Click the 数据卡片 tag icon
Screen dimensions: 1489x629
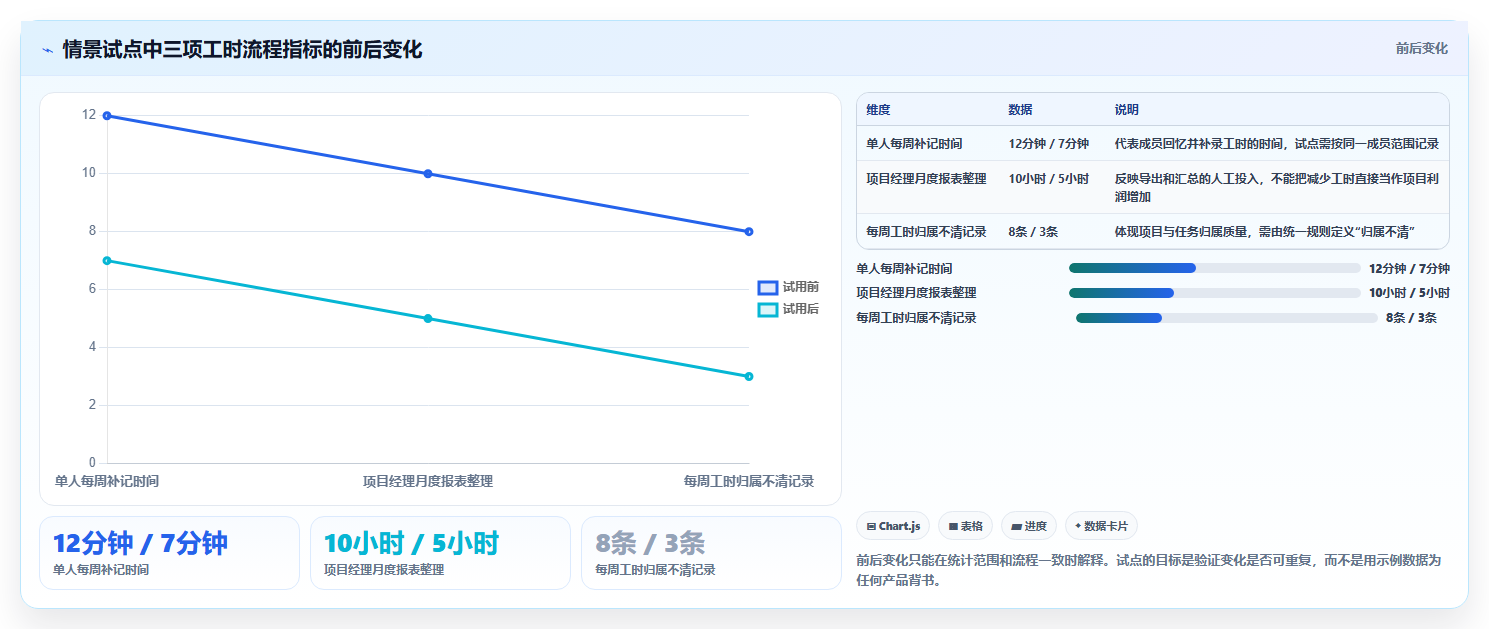point(1078,526)
